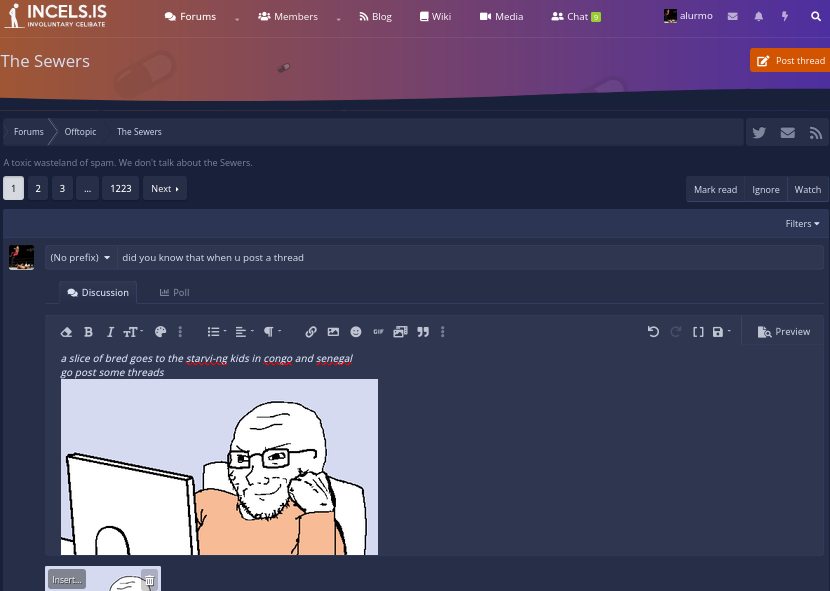Open the Filters dropdown

pyautogui.click(x=802, y=223)
